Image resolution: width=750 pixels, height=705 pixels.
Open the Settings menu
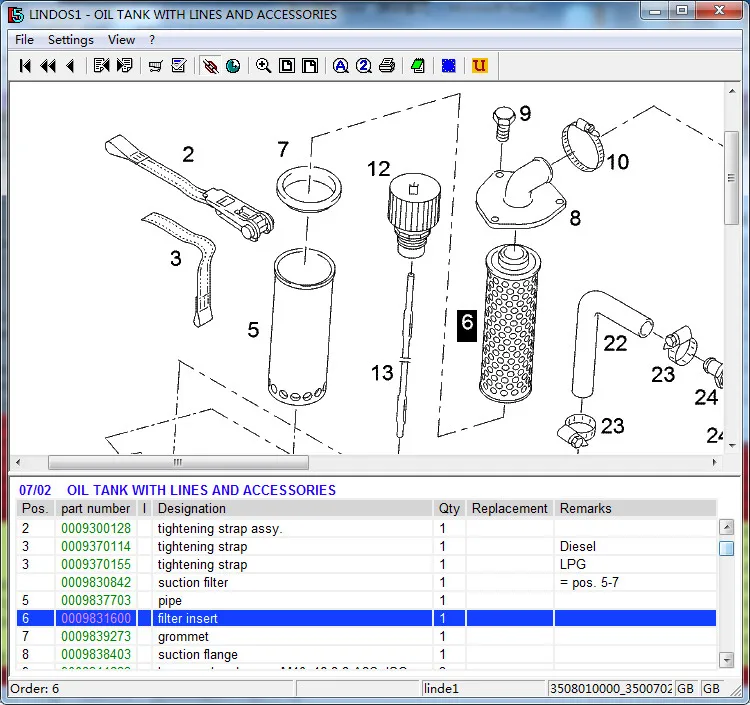click(x=70, y=40)
